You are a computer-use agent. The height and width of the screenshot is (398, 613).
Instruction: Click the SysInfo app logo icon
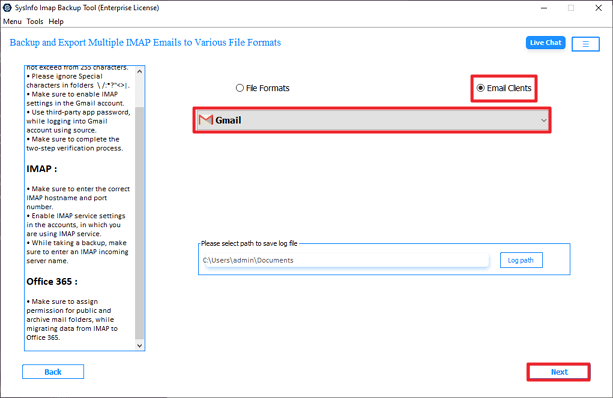click(x=7, y=7)
